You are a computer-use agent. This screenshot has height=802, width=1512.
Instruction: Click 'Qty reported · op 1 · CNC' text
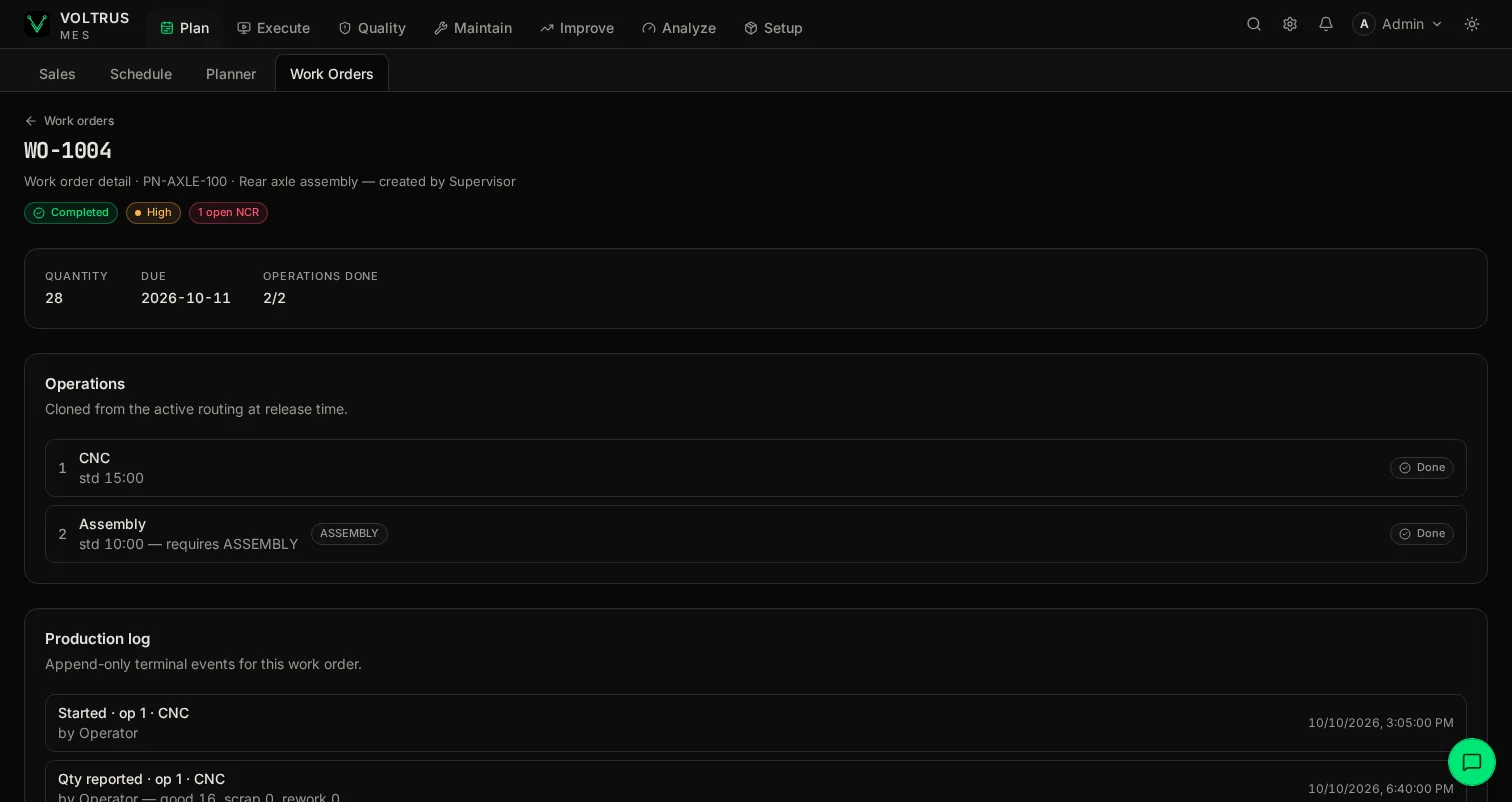pyautogui.click(x=141, y=779)
